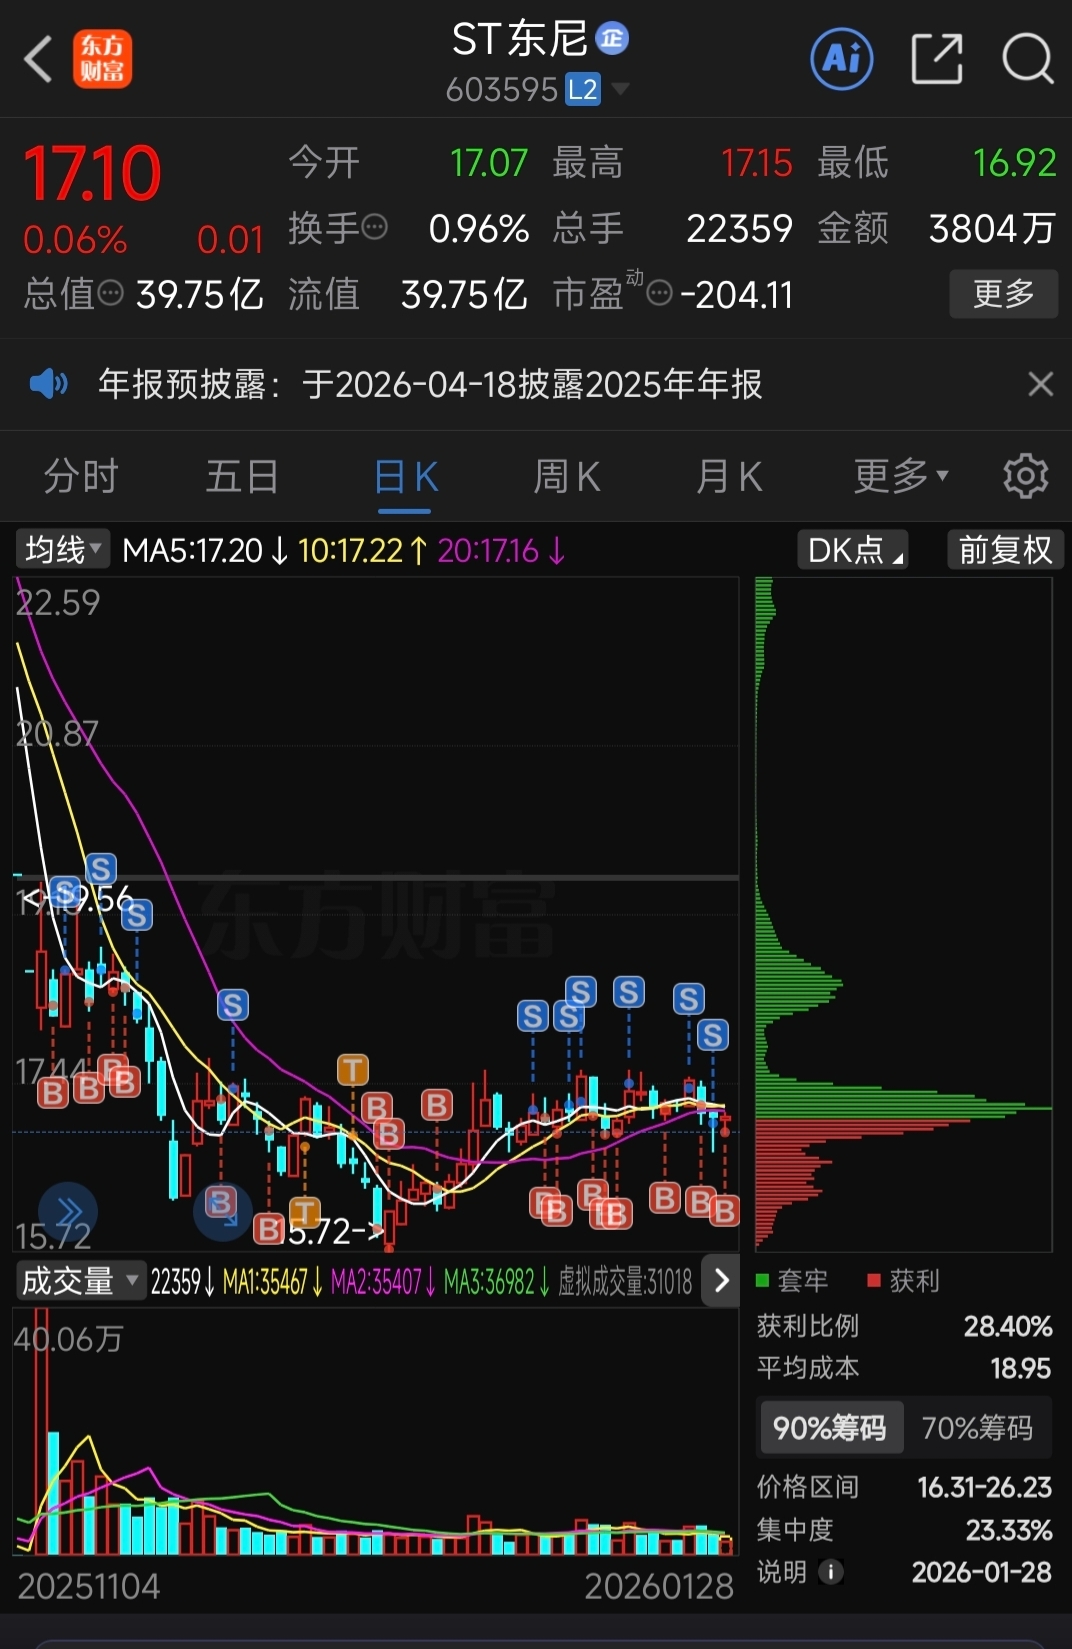1072x1649 pixels.
Task: Open the 前复权 adjustment selector
Action: click(1005, 550)
